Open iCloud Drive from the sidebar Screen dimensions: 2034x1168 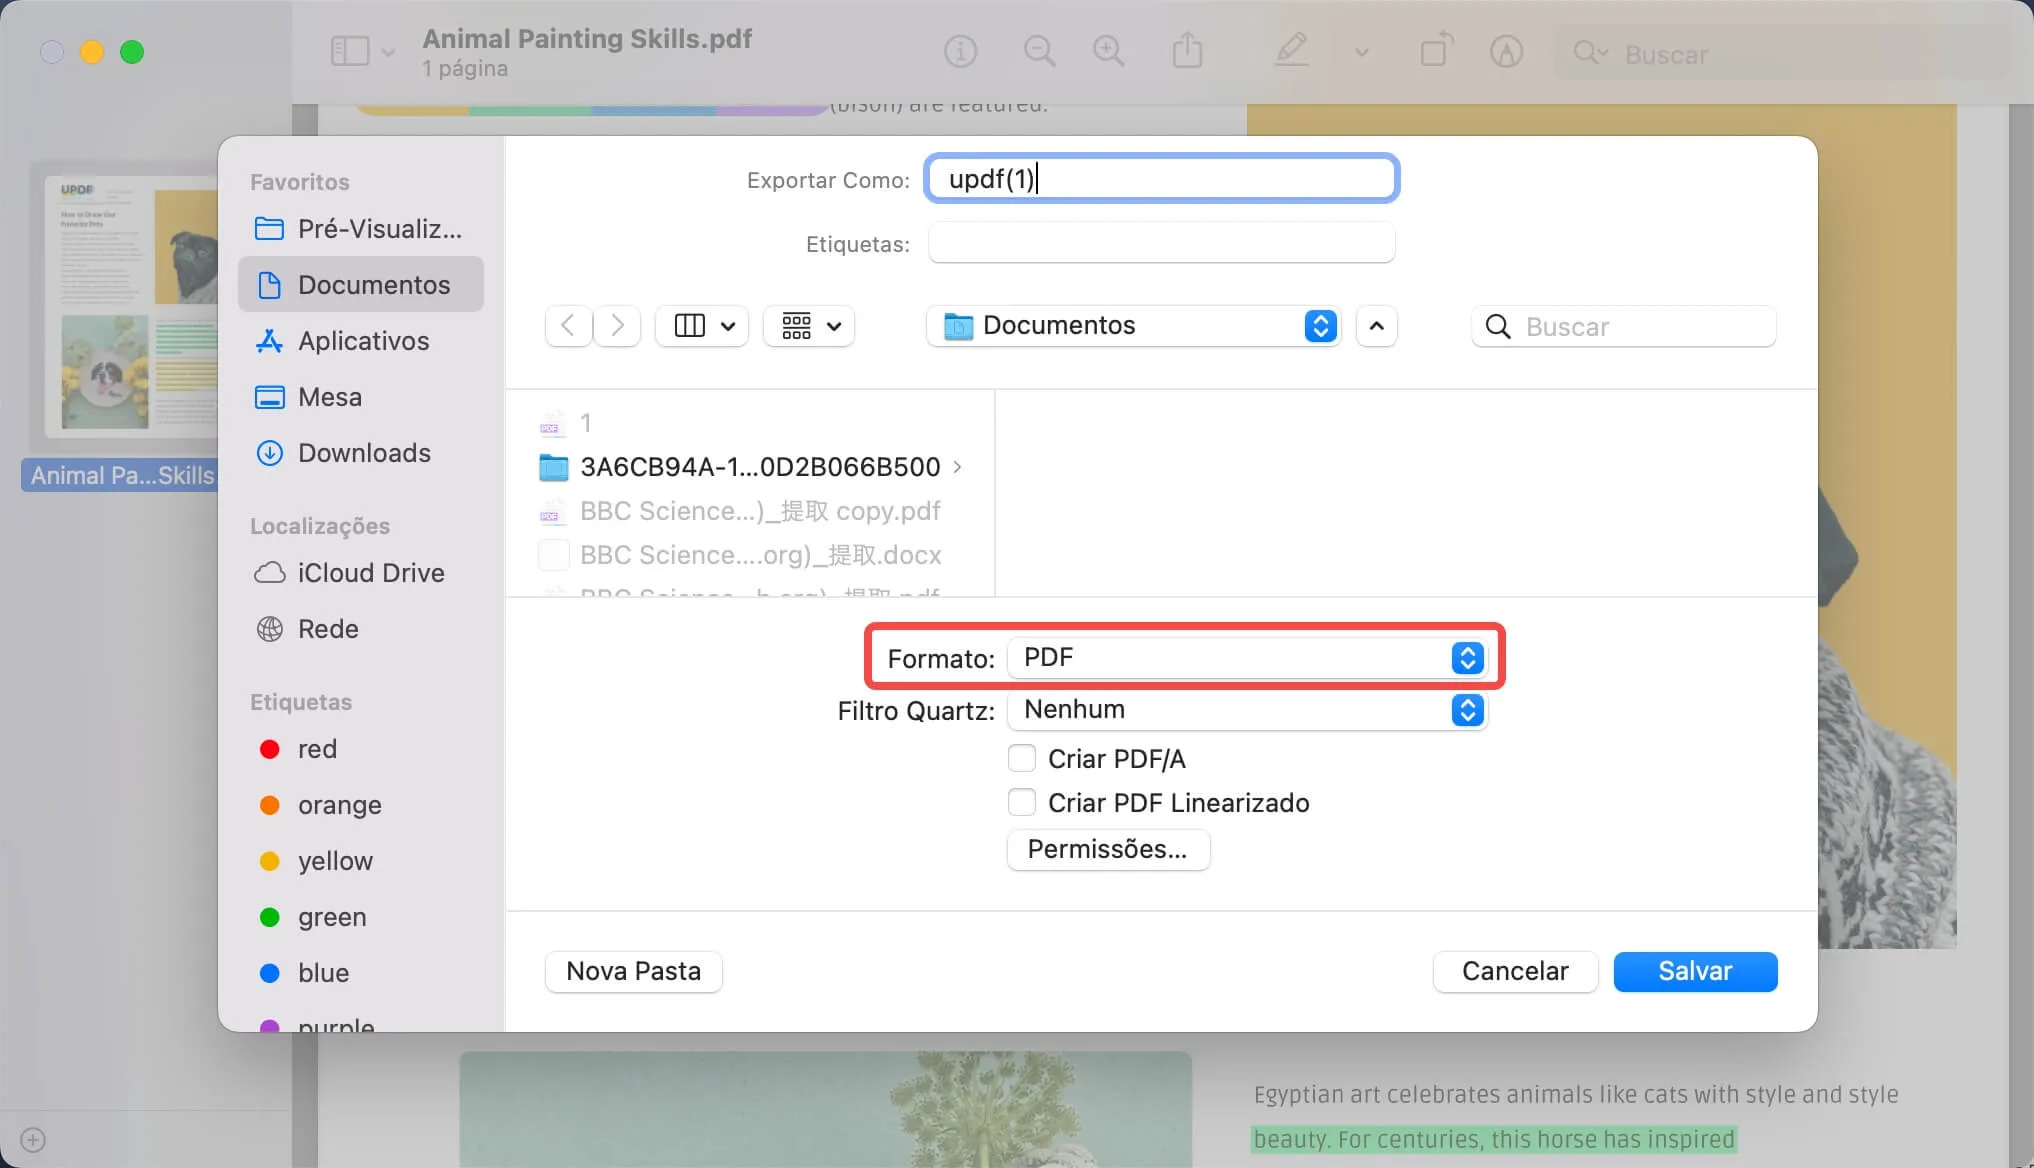click(x=370, y=572)
